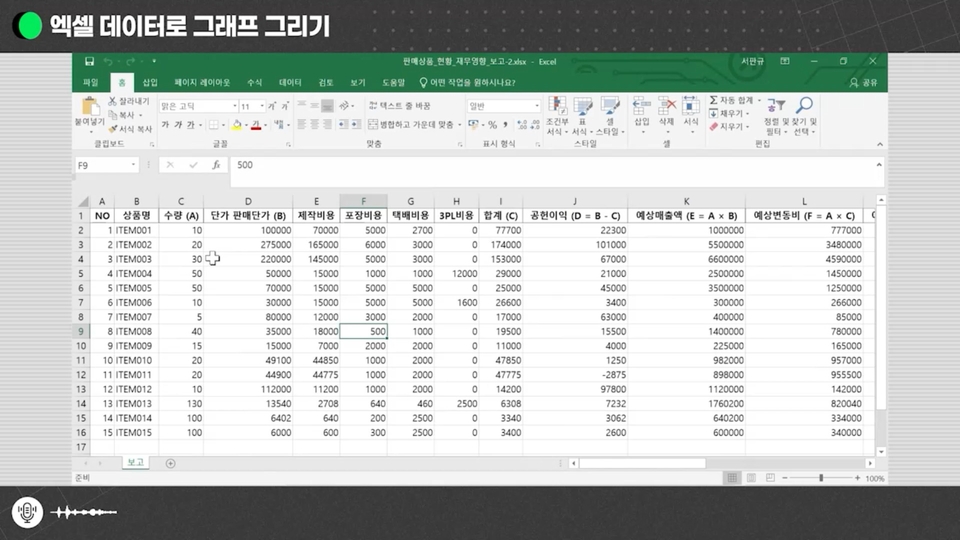
Task: Click the Paste (붙여넣기) clipboard icon
Action: (90, 107)
